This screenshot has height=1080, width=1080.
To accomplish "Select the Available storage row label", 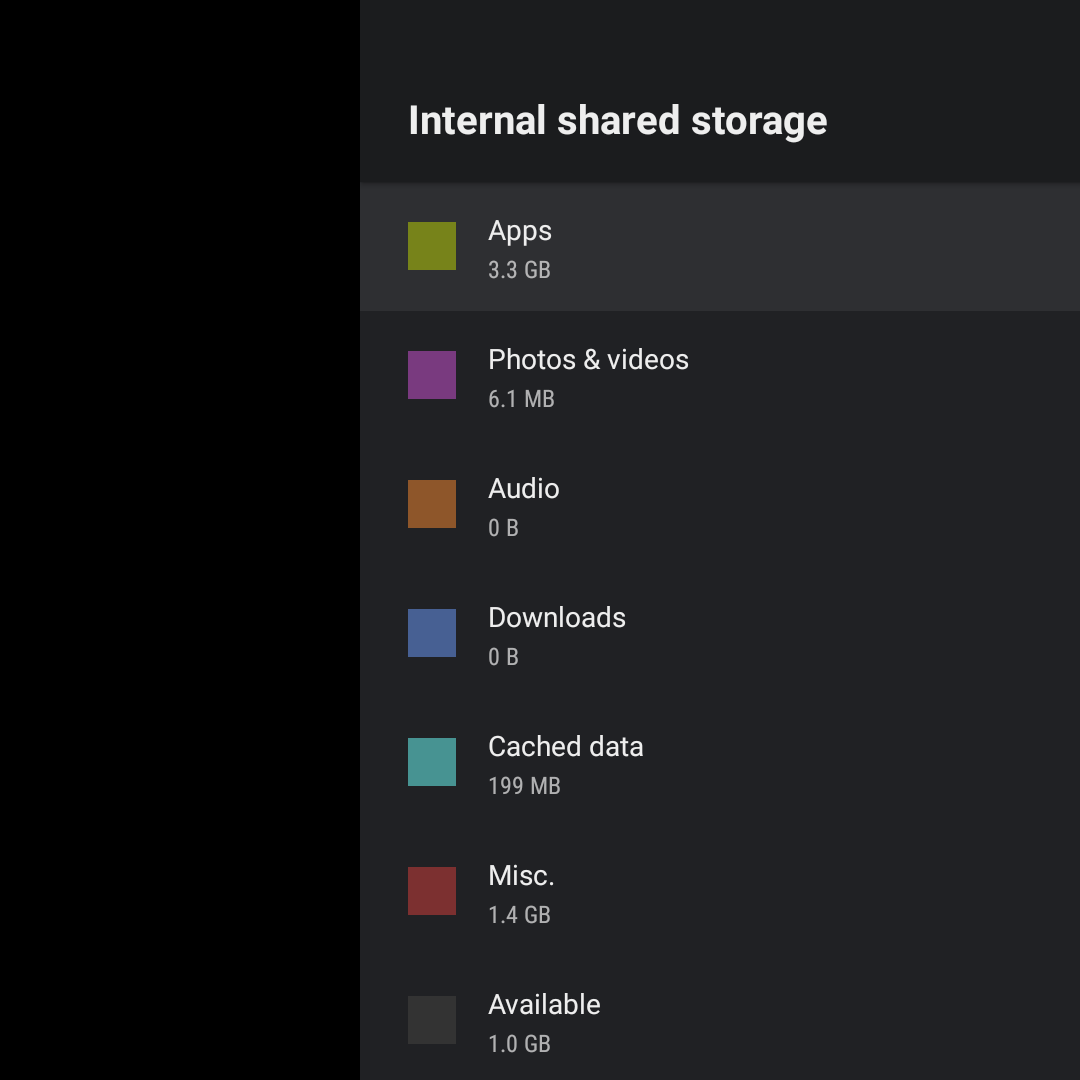I will (544, 1005).
